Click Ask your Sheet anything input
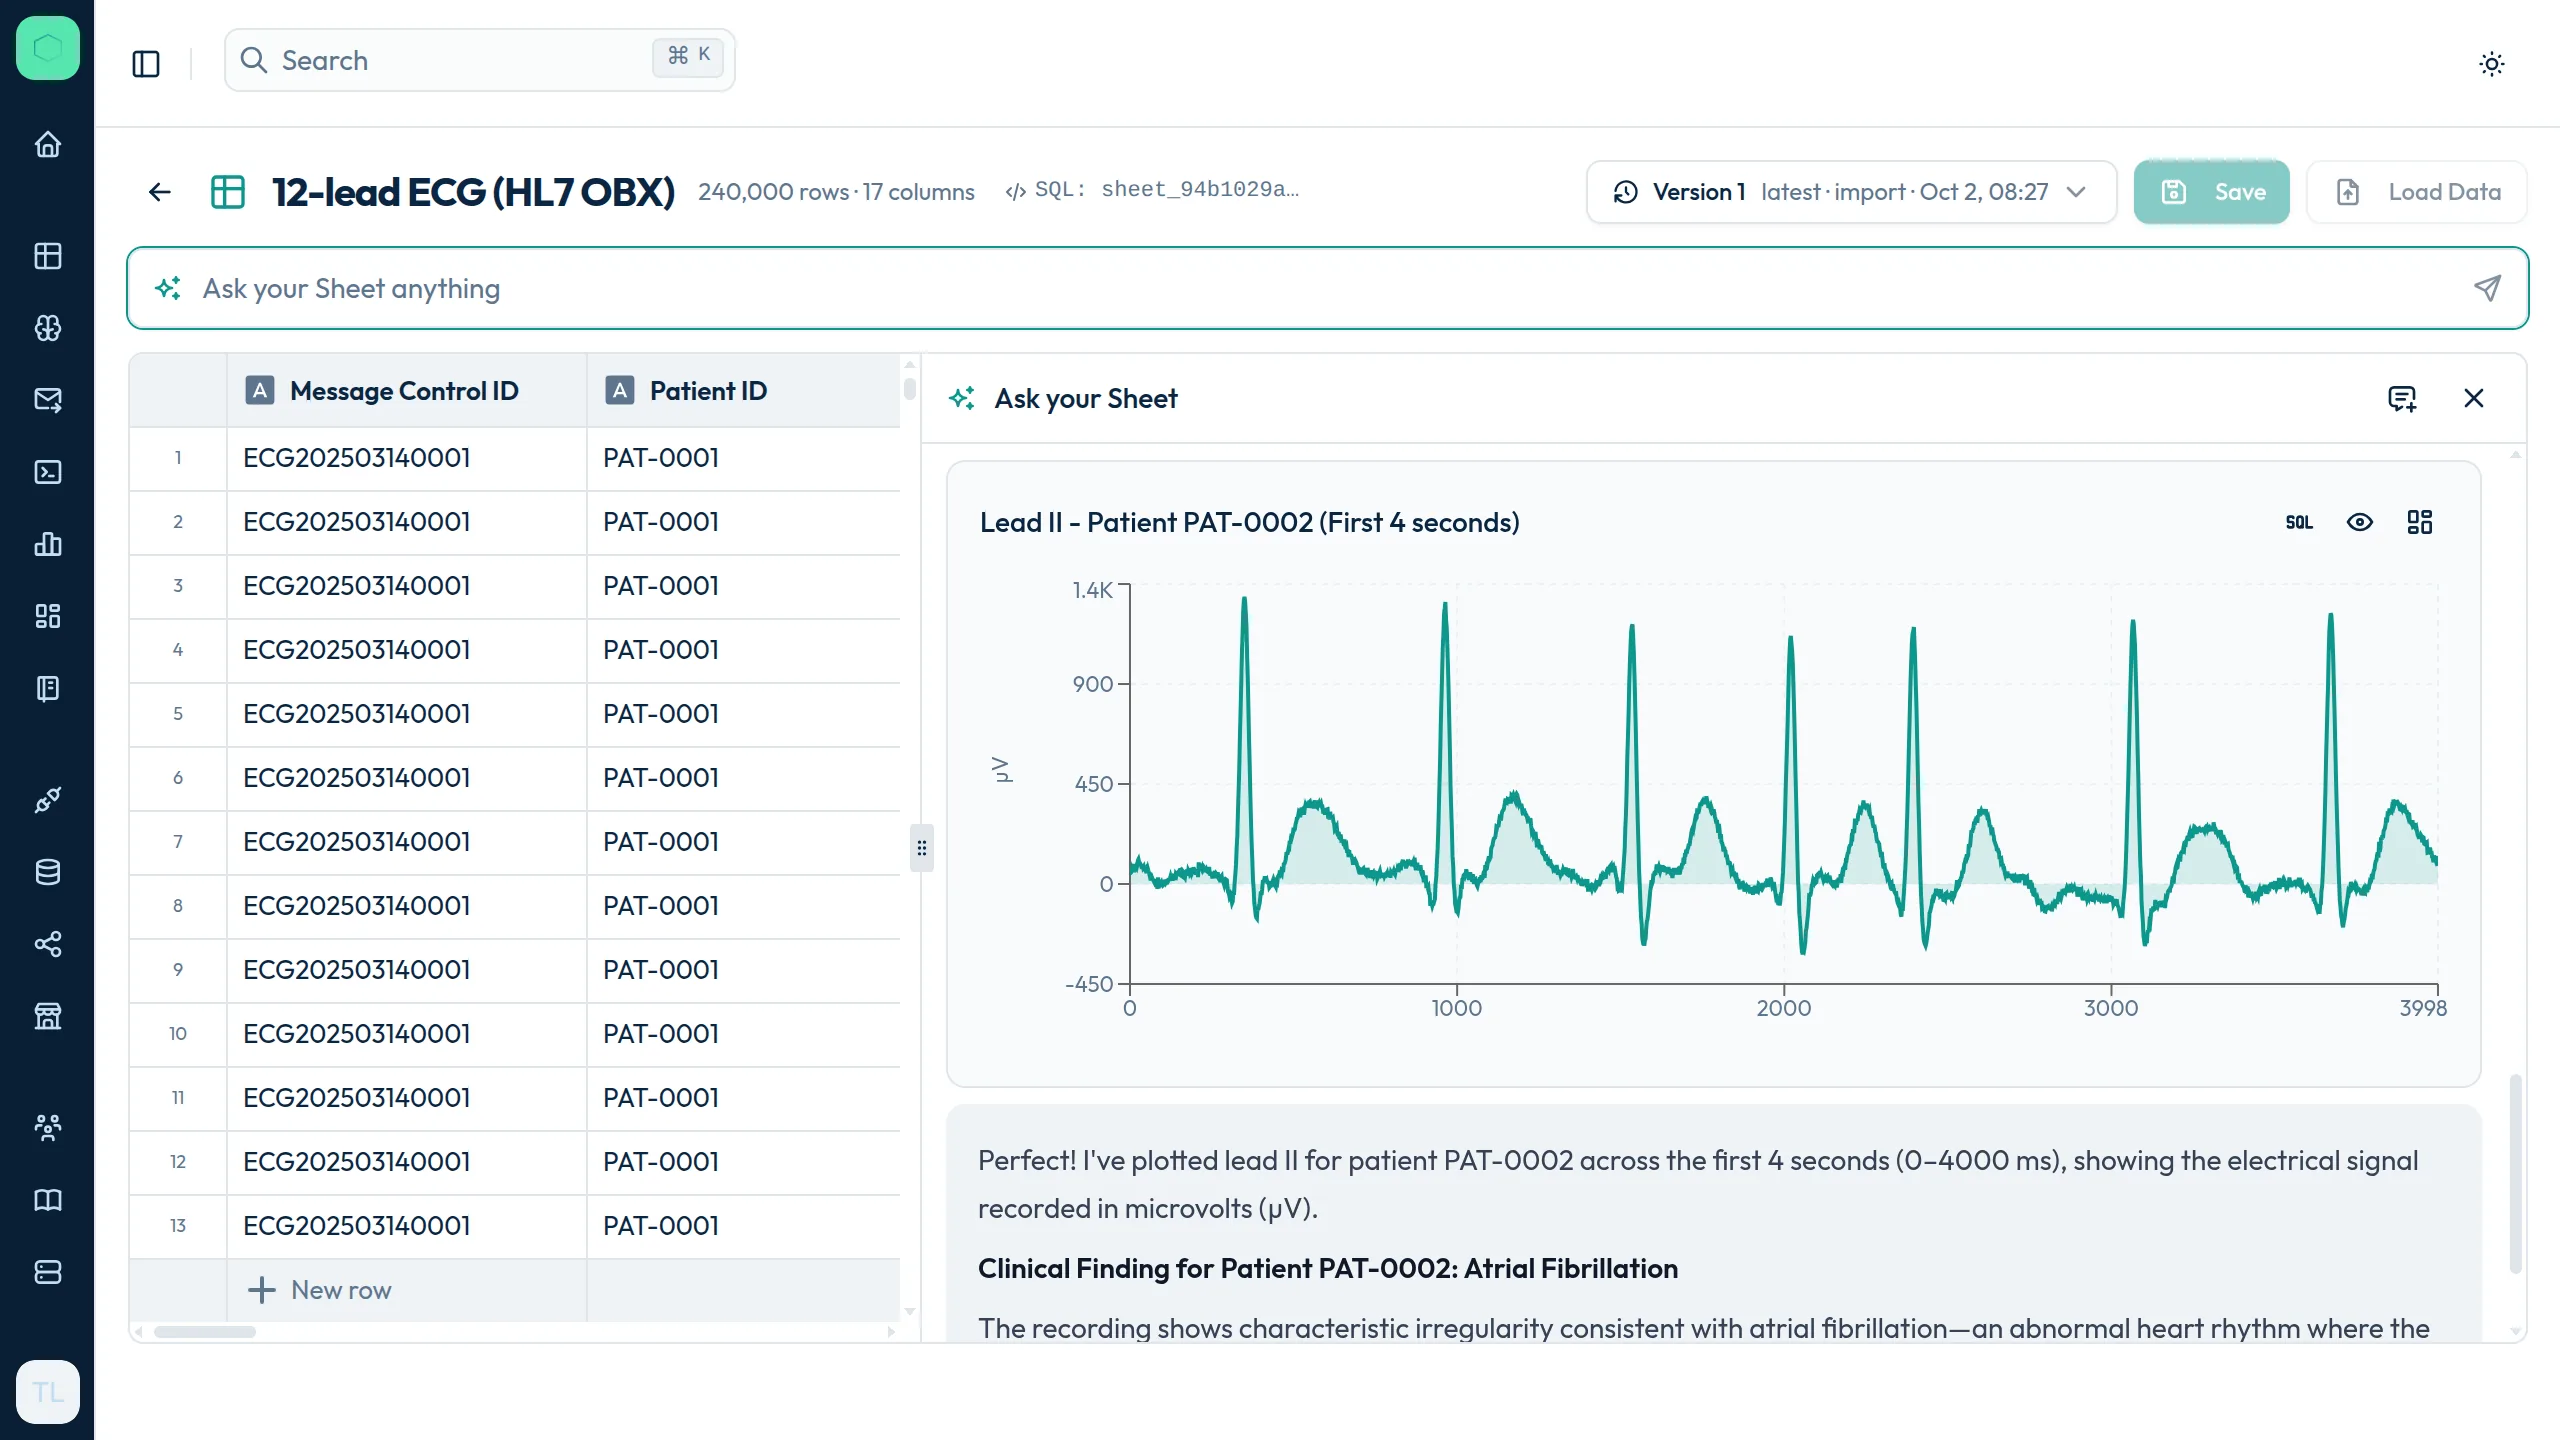This screenshot has height=1440, width=2560. click(1327, 289)
